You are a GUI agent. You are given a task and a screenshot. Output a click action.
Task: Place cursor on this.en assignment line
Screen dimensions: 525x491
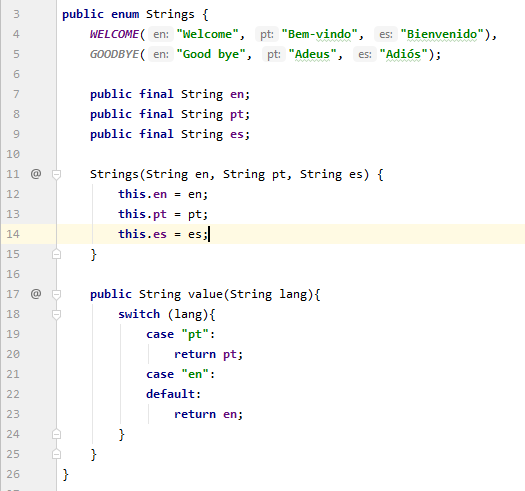163,194
